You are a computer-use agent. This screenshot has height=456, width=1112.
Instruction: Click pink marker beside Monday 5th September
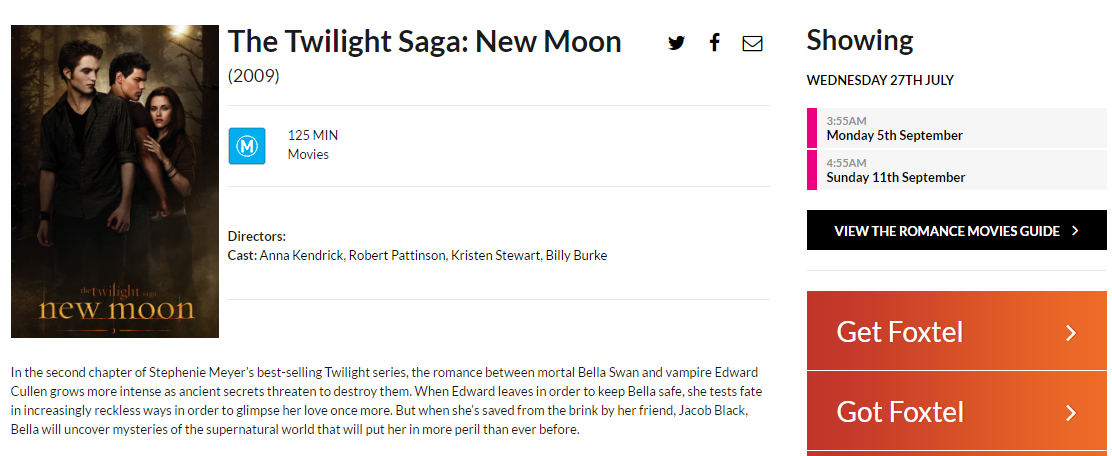812,128
